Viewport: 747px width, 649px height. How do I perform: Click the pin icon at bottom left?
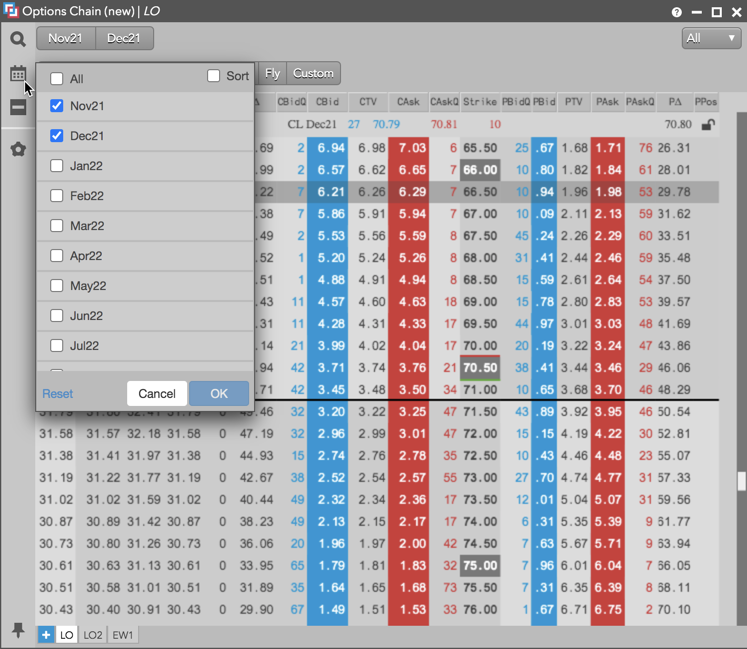(18, 630)
